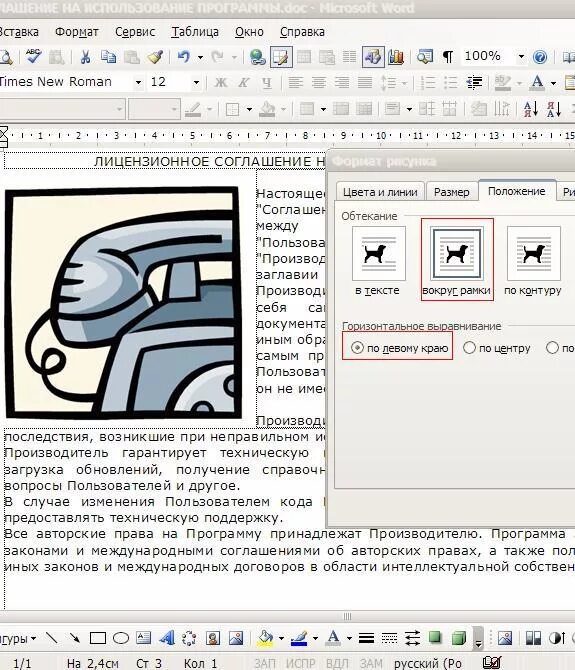Click the Cut scissors icon
The width and height of the screenshot is (575, 670).
85,56
